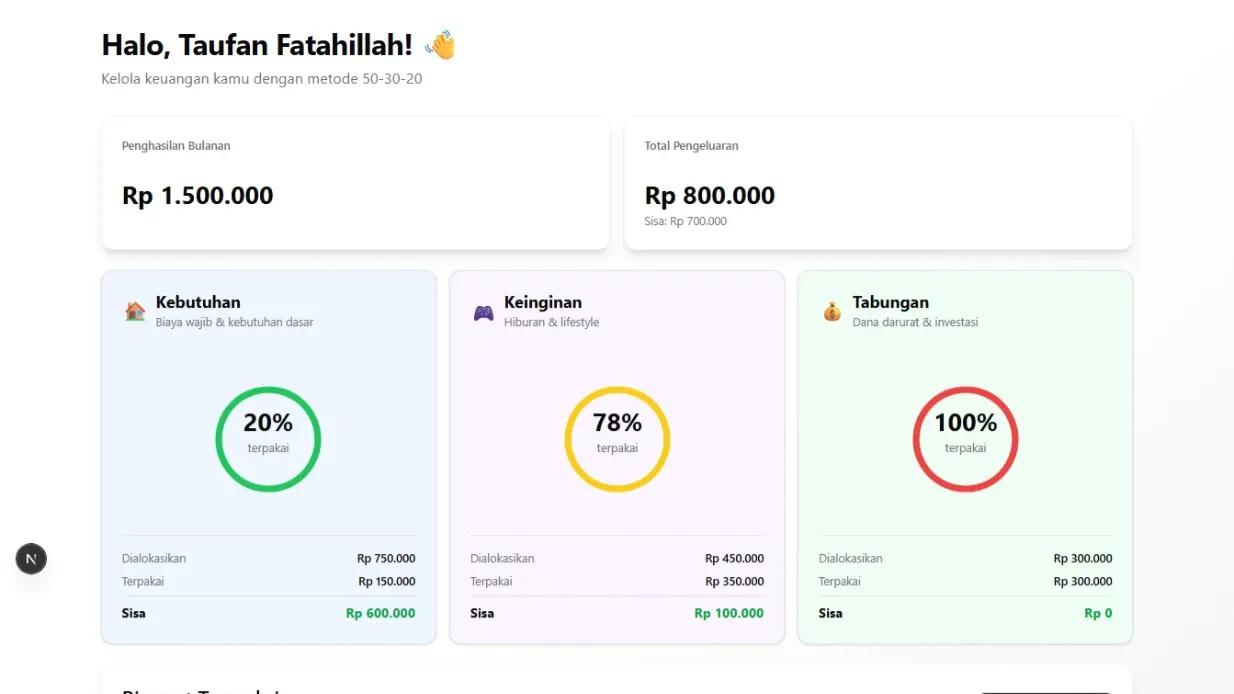Click the Sisa Rp 700.000 text
Viewport: 1234px width, 694px height.
[x=686, y=221]
